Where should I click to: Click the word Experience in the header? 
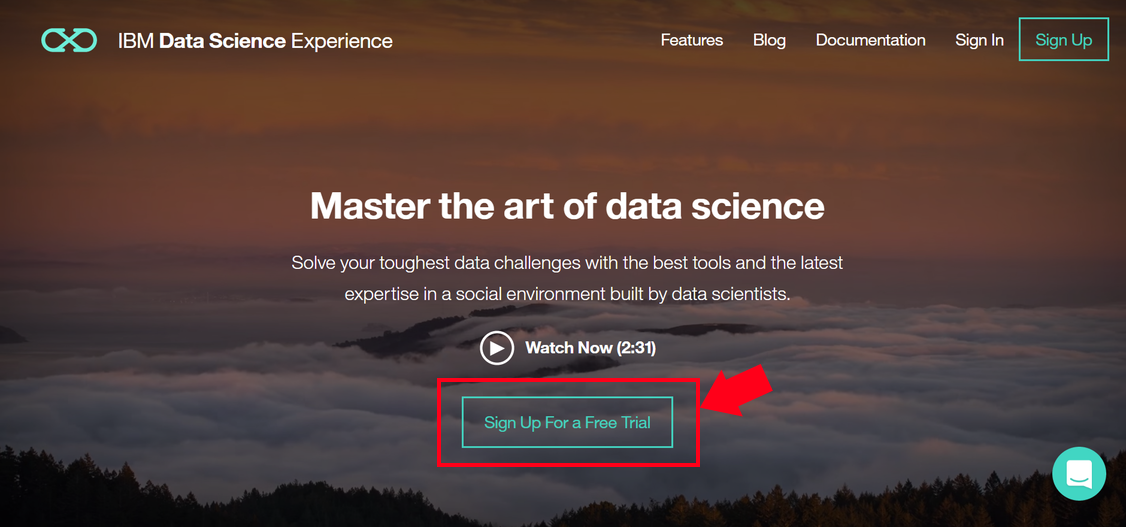342,42
